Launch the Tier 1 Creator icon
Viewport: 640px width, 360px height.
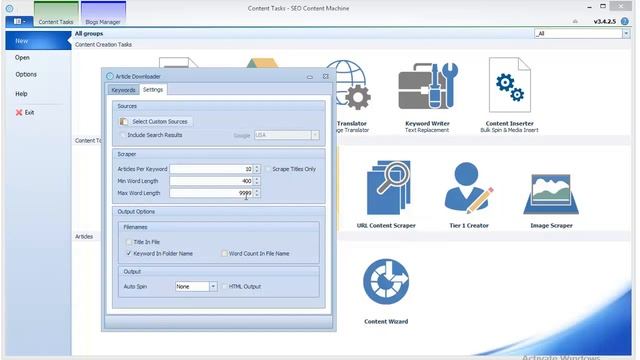[469, 188]
